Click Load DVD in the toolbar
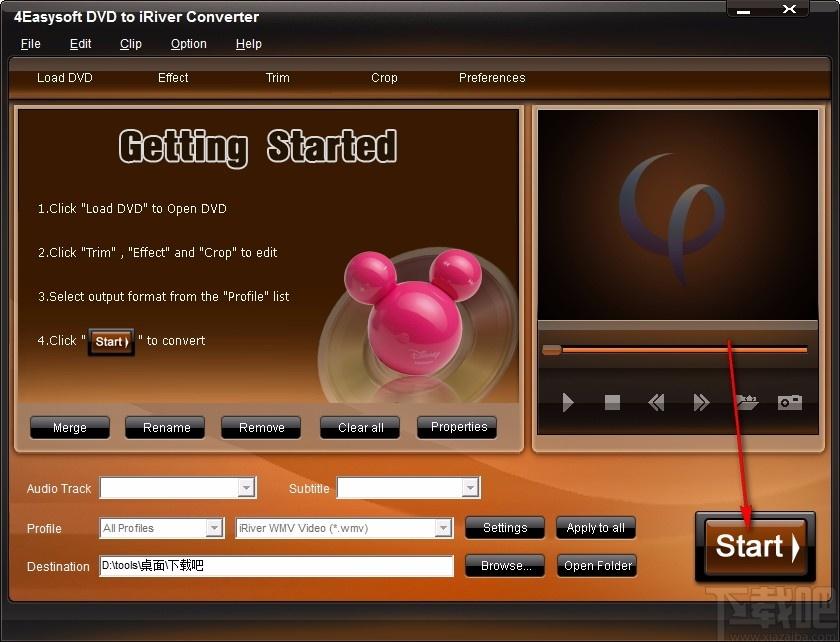This screenshot has height=642, width=840. (x=65, y=78)
